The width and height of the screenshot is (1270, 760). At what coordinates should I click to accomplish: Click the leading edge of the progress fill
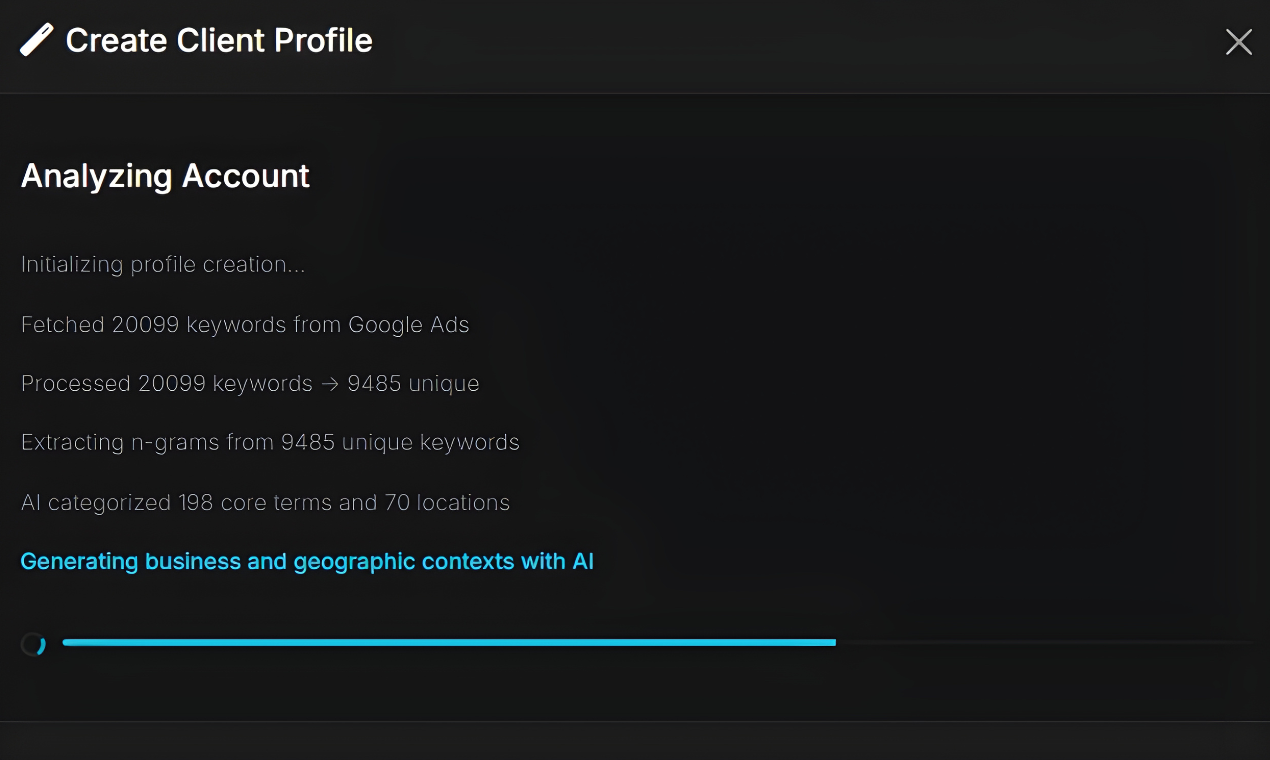(x=832, y=643)
